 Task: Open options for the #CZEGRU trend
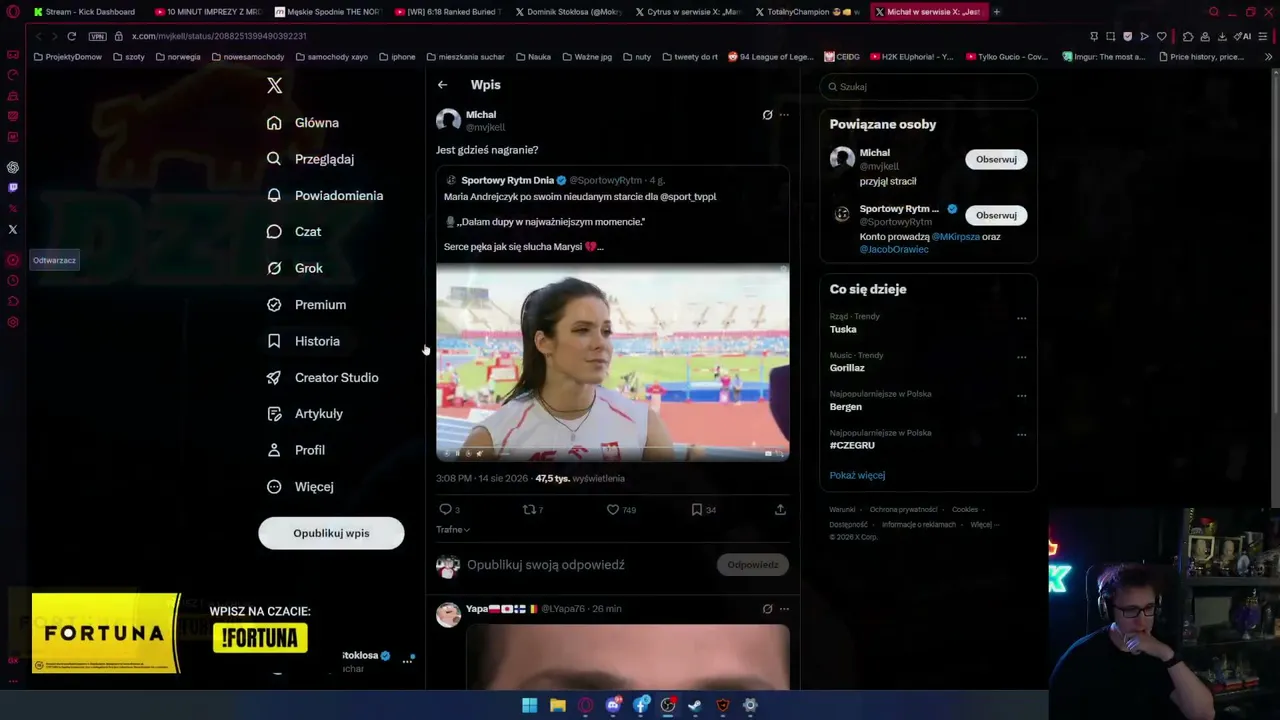(1021, 435)
